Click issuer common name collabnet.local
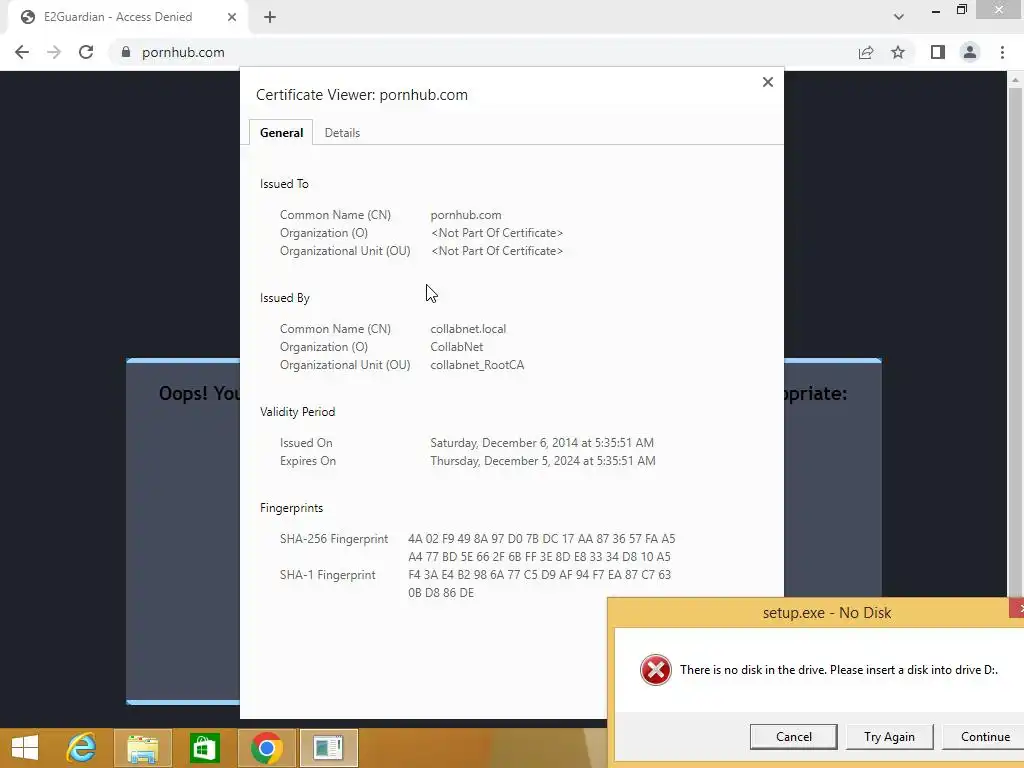This screenshot has height=768, width=1024. point(468,329)
